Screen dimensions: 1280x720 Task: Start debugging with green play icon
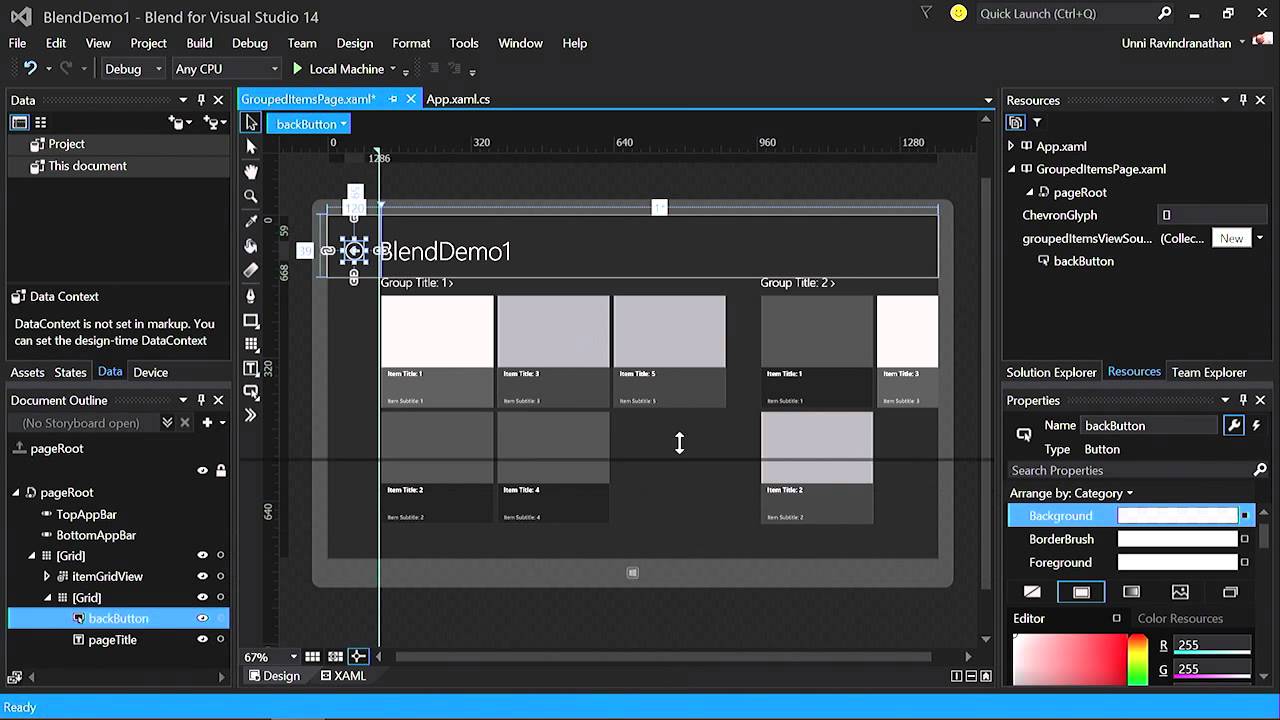(x=297, y=69)
